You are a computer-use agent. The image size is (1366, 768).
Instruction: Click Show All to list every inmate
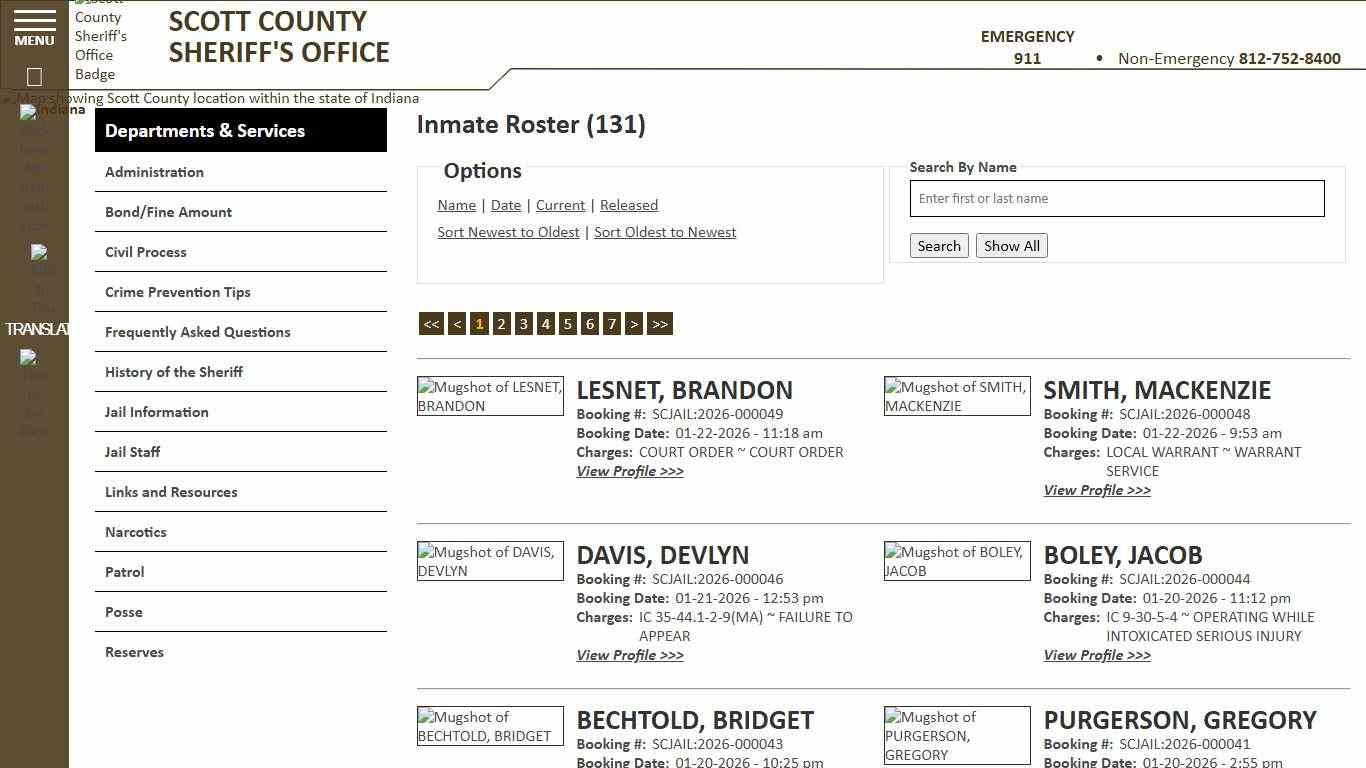1011,245
